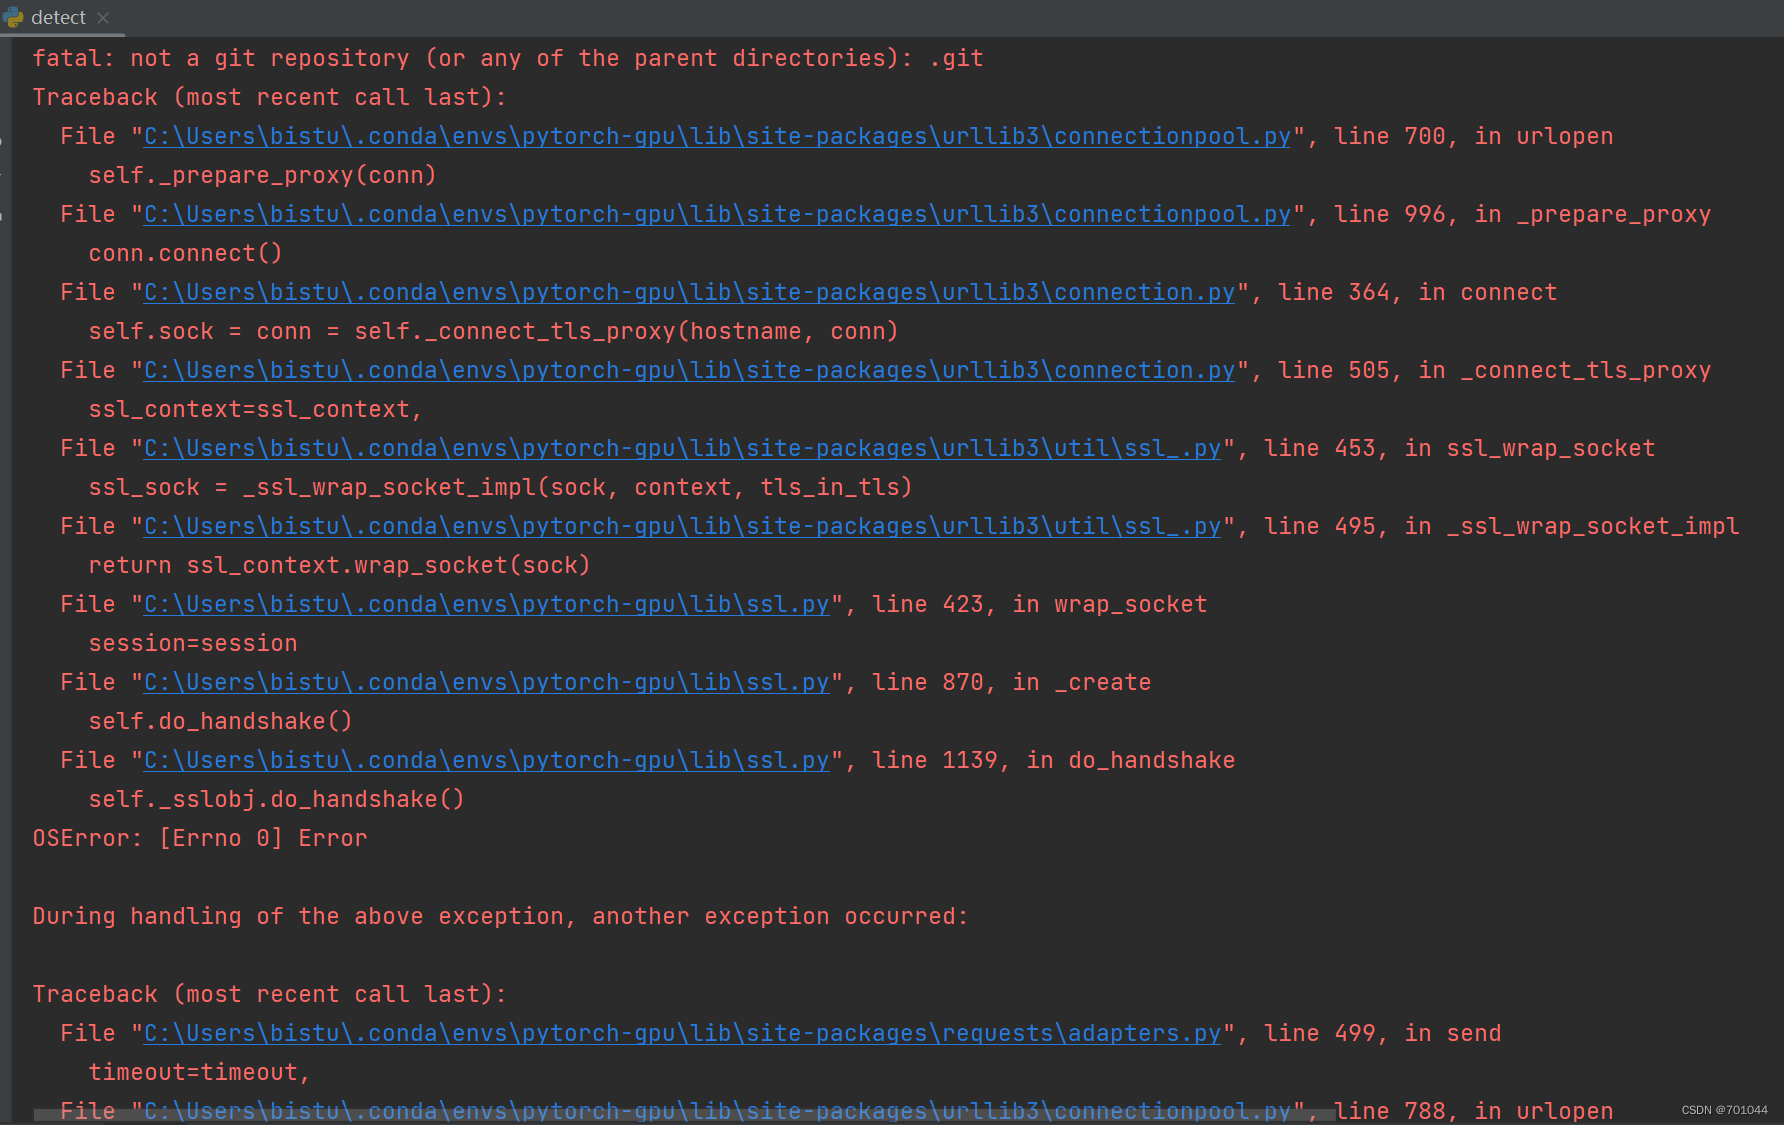Click the 'self._prepare_proxy(conn)' line
This screenshot has width=1784, height=1125.
point(262,175)
